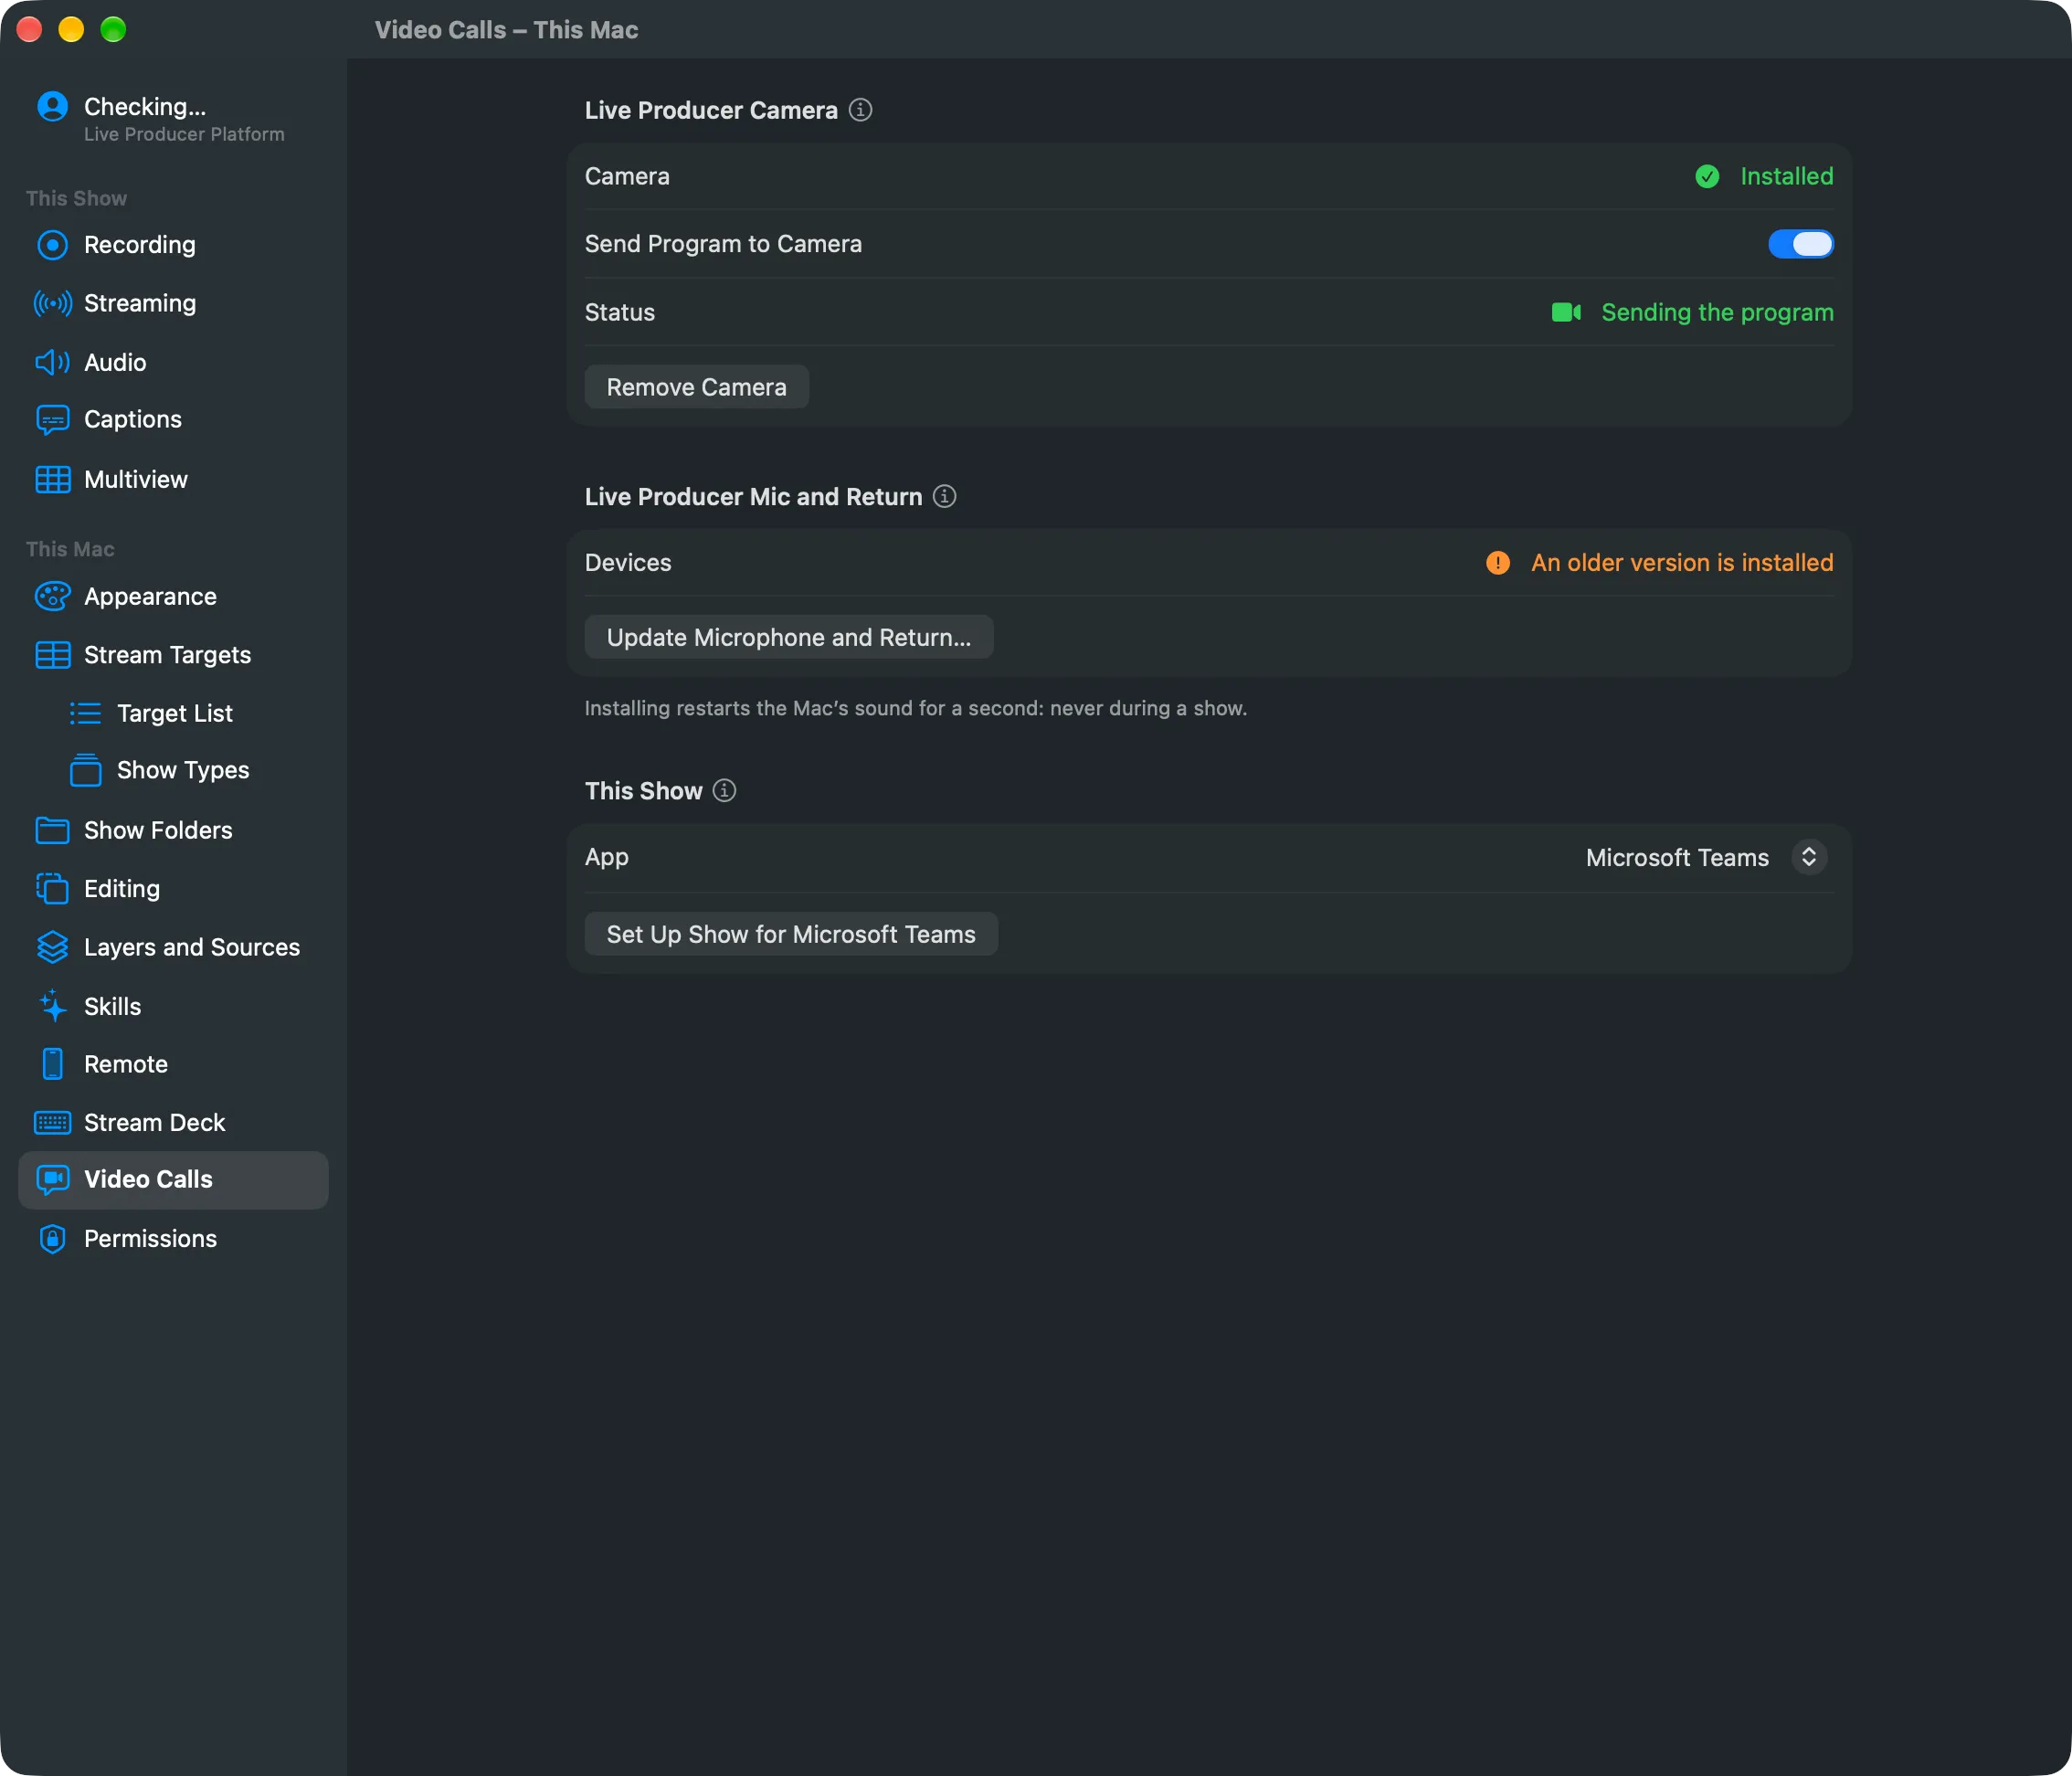Turn off Send Program to Camera switch
Screen dimensions: 2072x1776
[x=1800, y=244]
